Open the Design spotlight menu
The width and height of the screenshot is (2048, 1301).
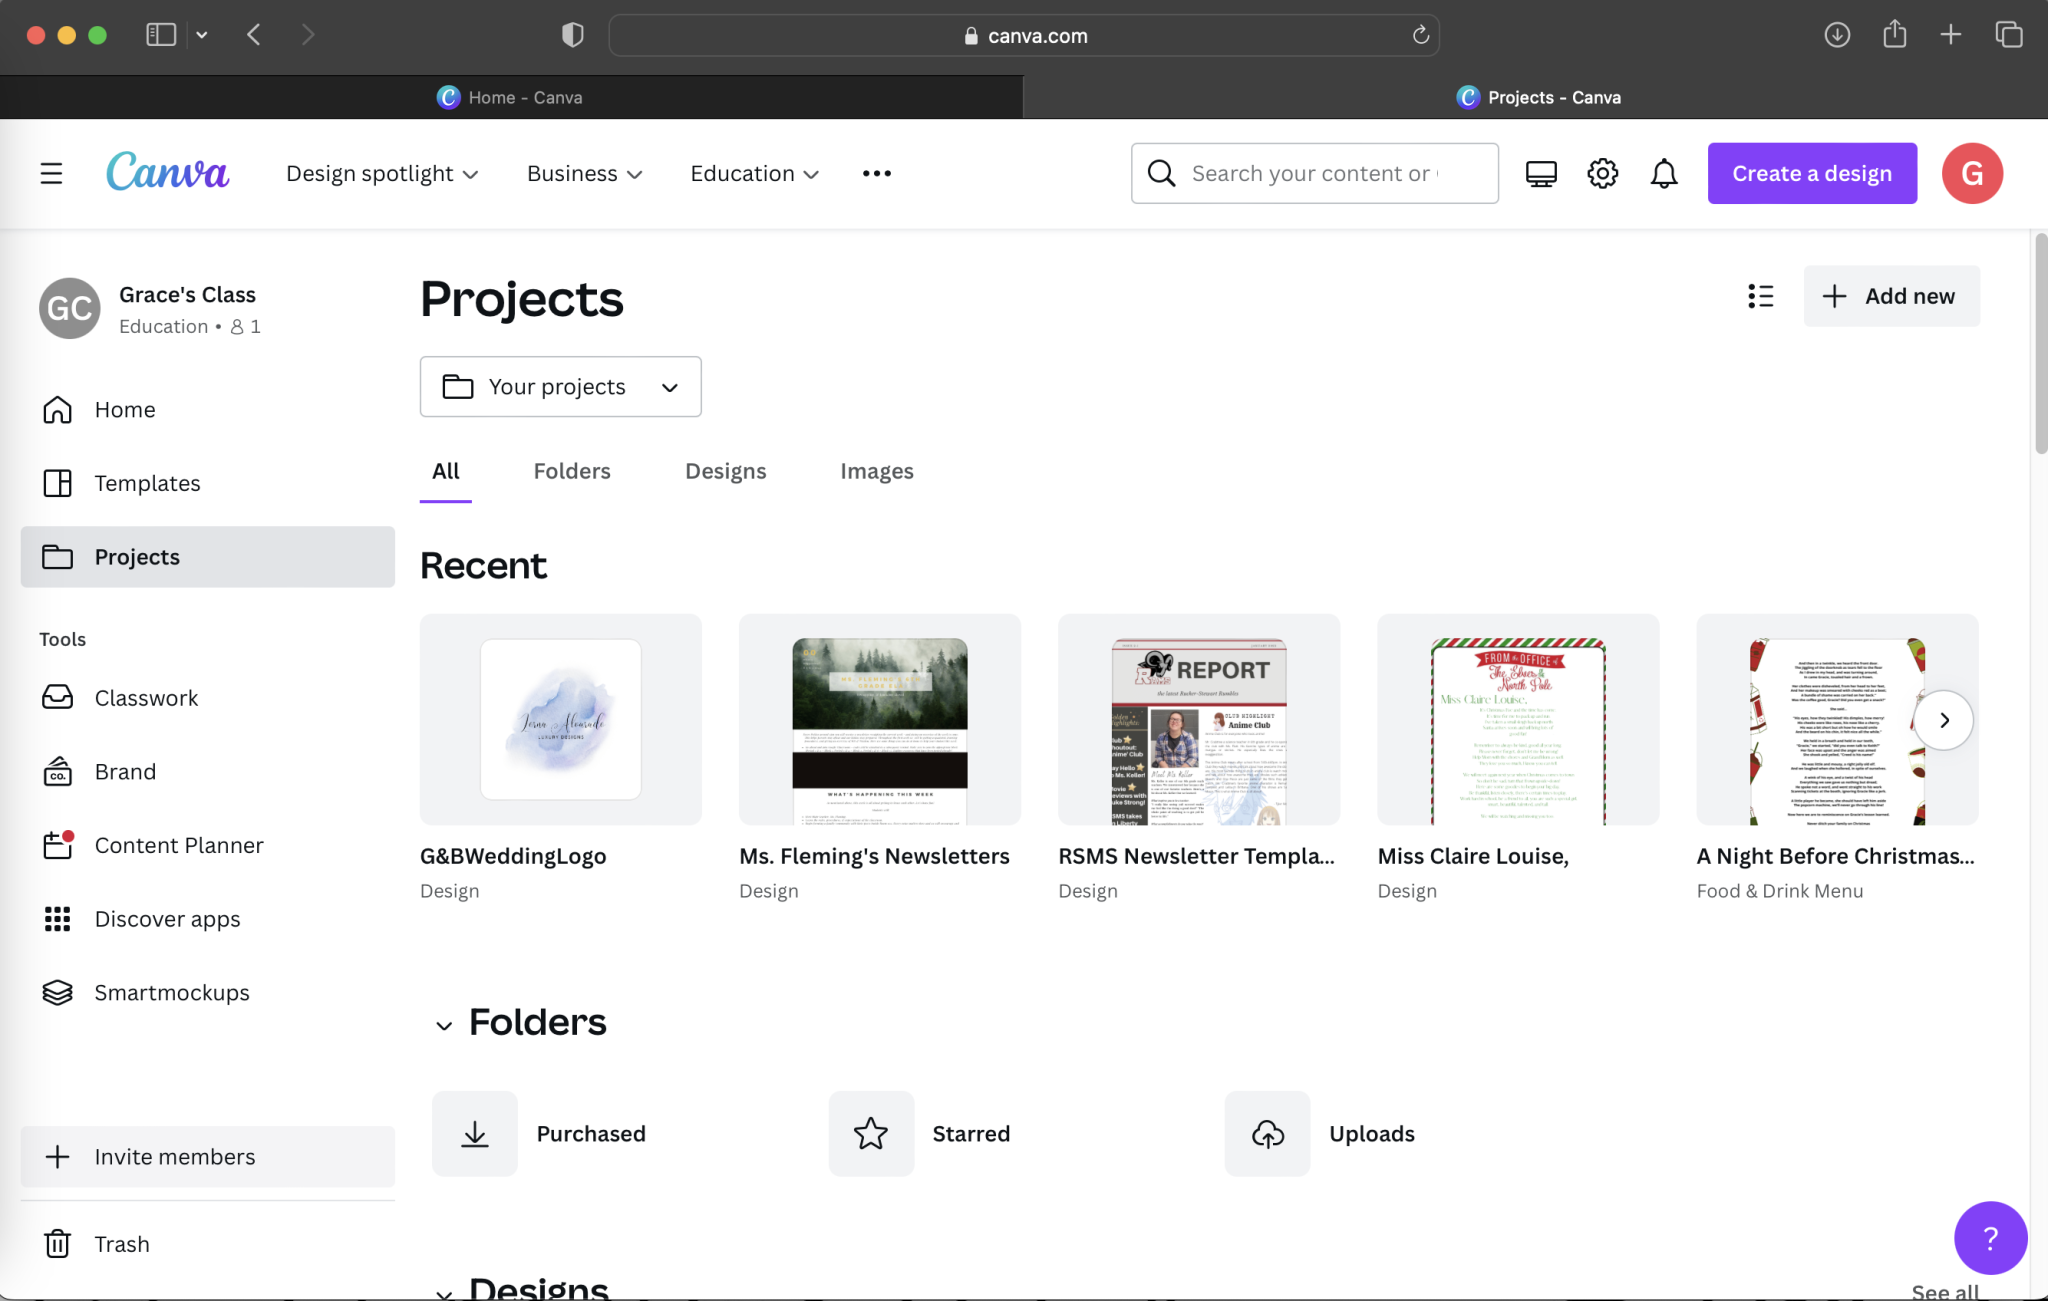point(381,173)
